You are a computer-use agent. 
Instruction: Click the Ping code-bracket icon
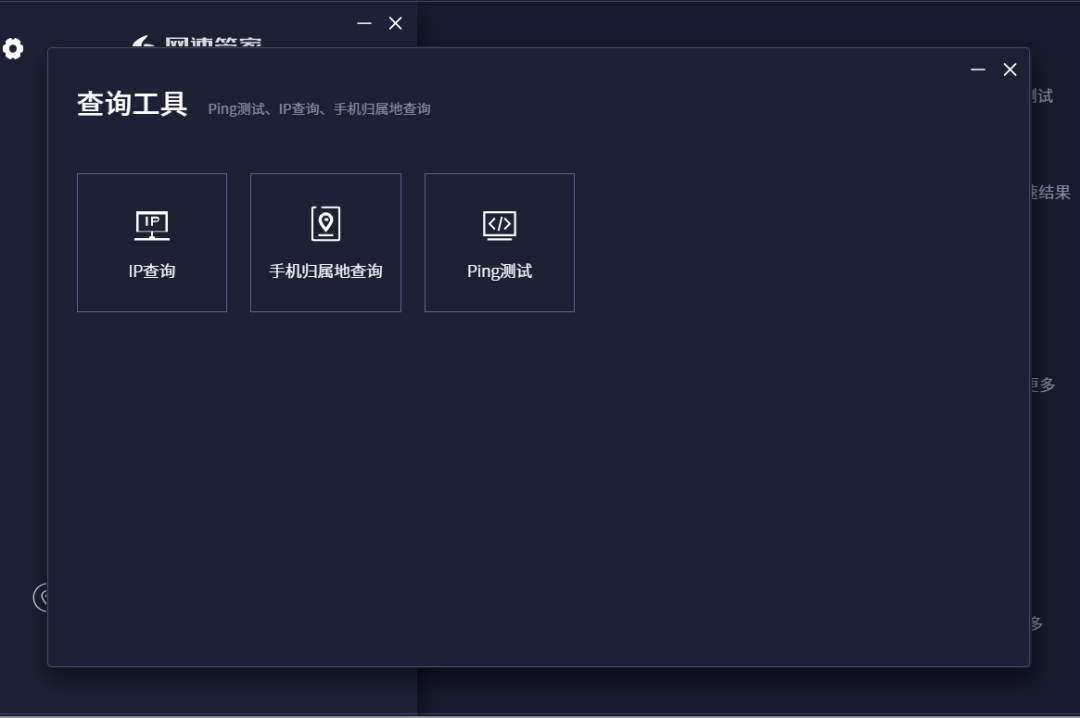499,225
